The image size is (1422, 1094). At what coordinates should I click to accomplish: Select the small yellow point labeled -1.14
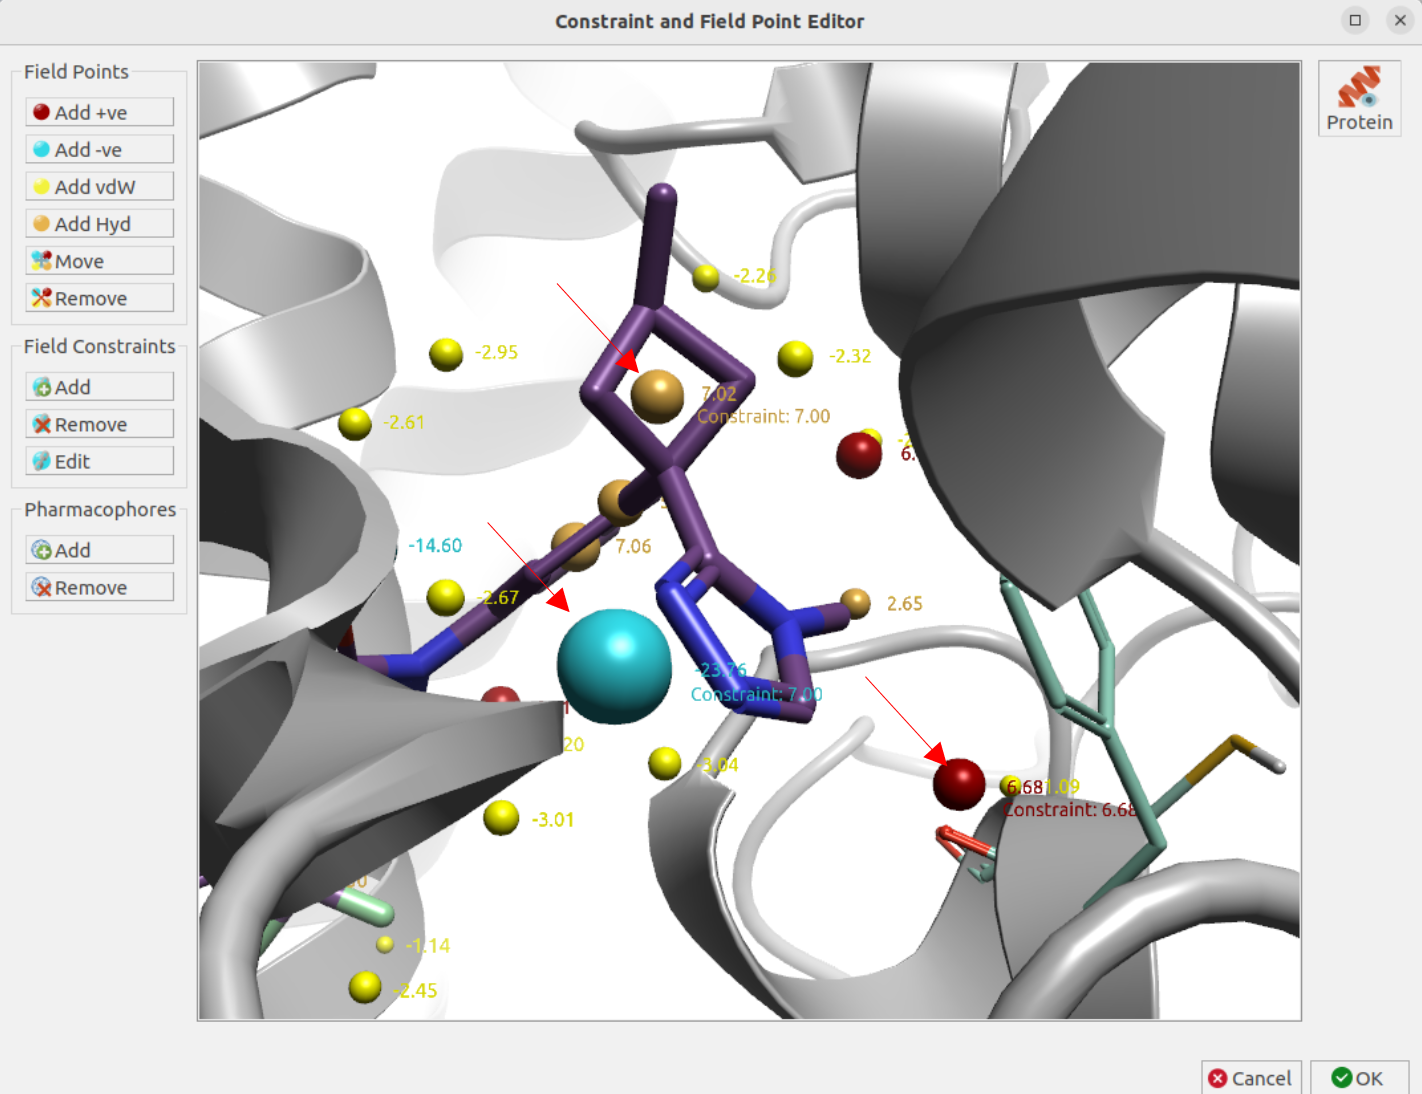point(385,944)
